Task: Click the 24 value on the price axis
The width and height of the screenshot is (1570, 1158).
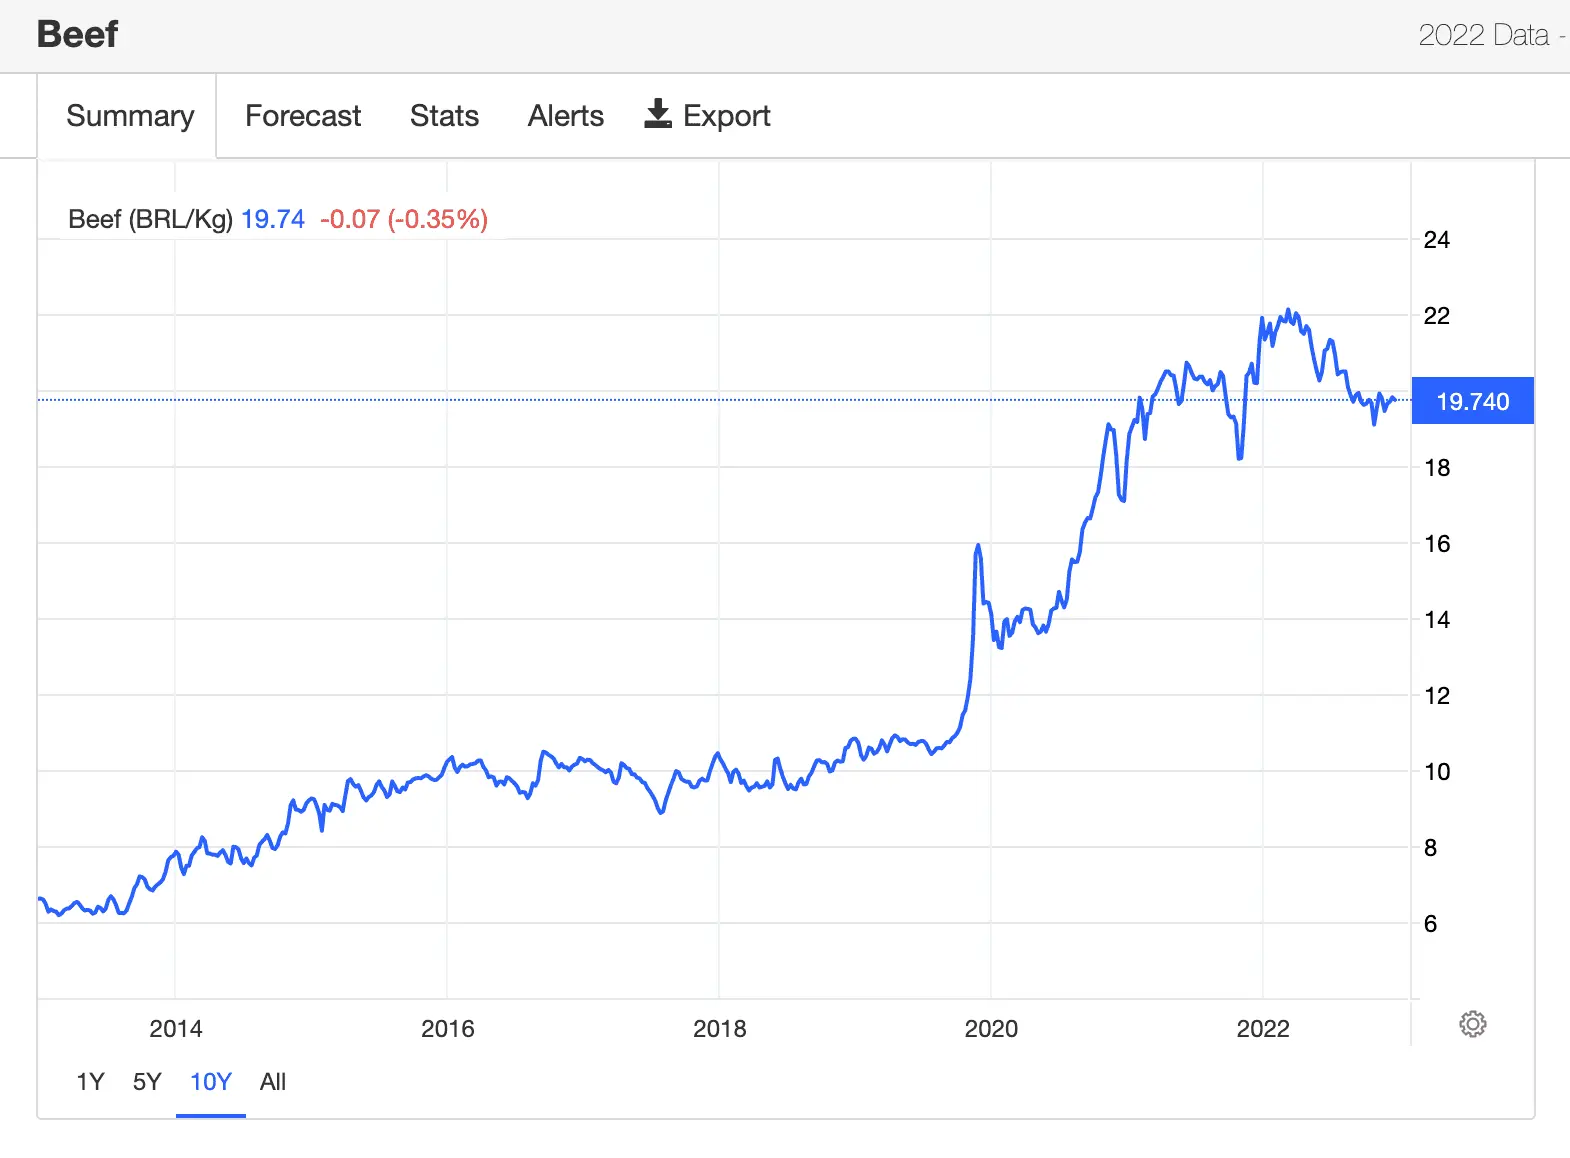Action: click(1436, 240)
